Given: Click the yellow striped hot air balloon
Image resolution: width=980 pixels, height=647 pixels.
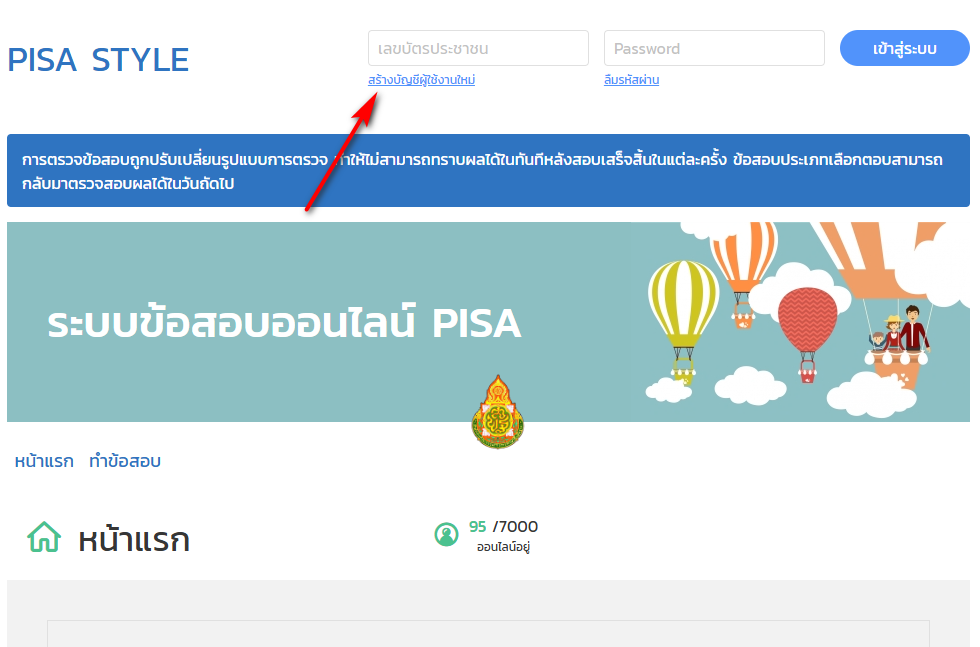Looking at the screenshot, I should [683, 321].
